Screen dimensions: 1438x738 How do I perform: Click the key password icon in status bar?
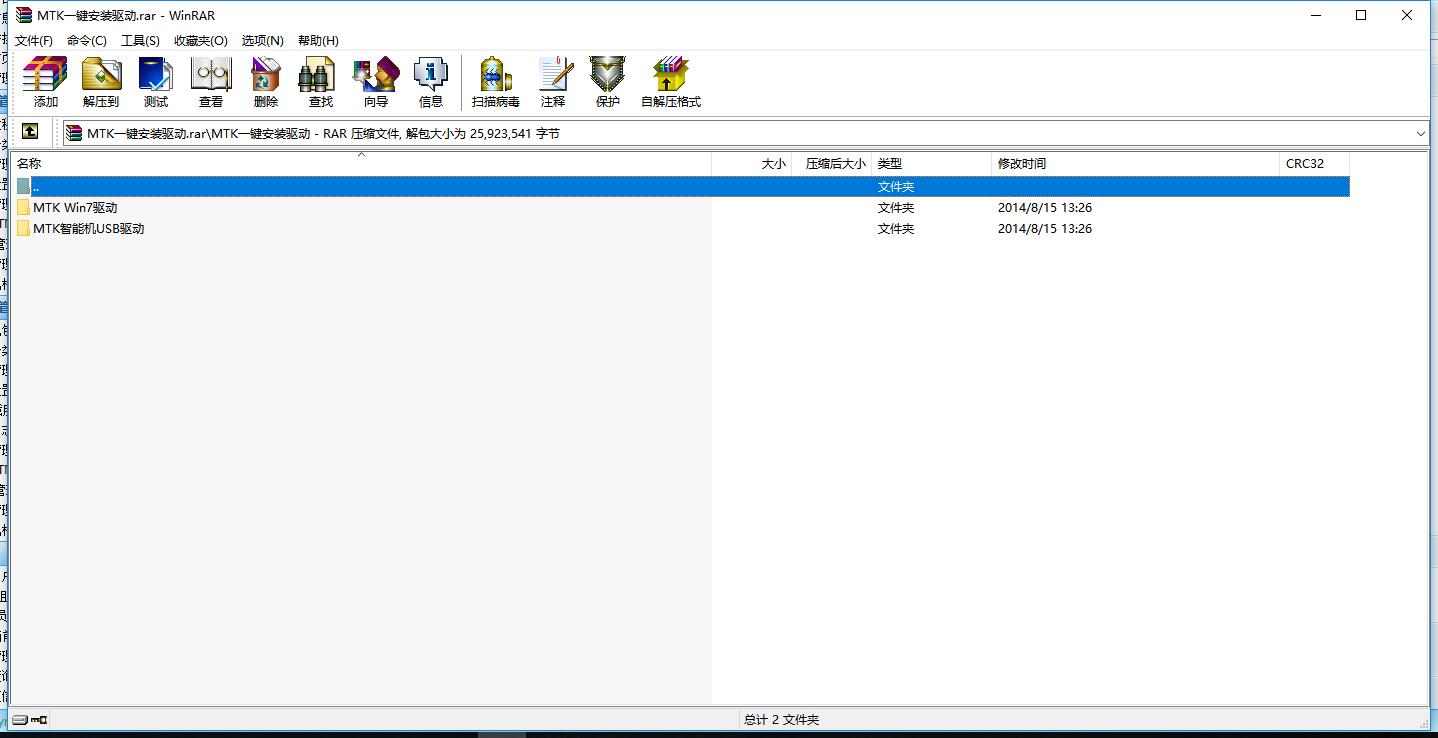click(x=39, y=719)
